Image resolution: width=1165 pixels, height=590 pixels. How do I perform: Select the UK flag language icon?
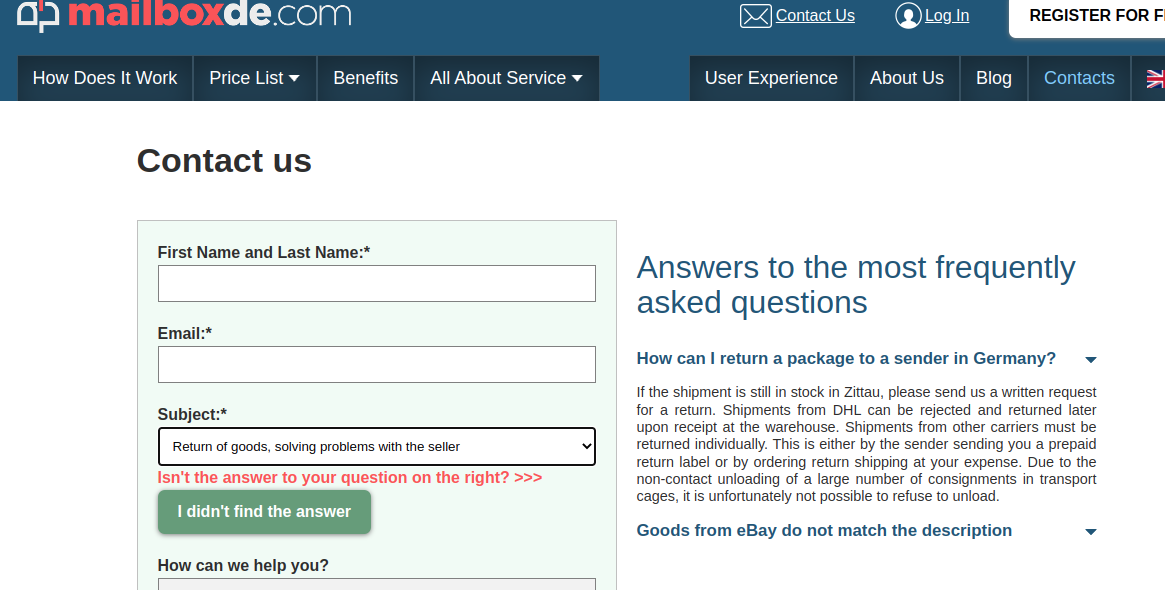[1155, 78]
